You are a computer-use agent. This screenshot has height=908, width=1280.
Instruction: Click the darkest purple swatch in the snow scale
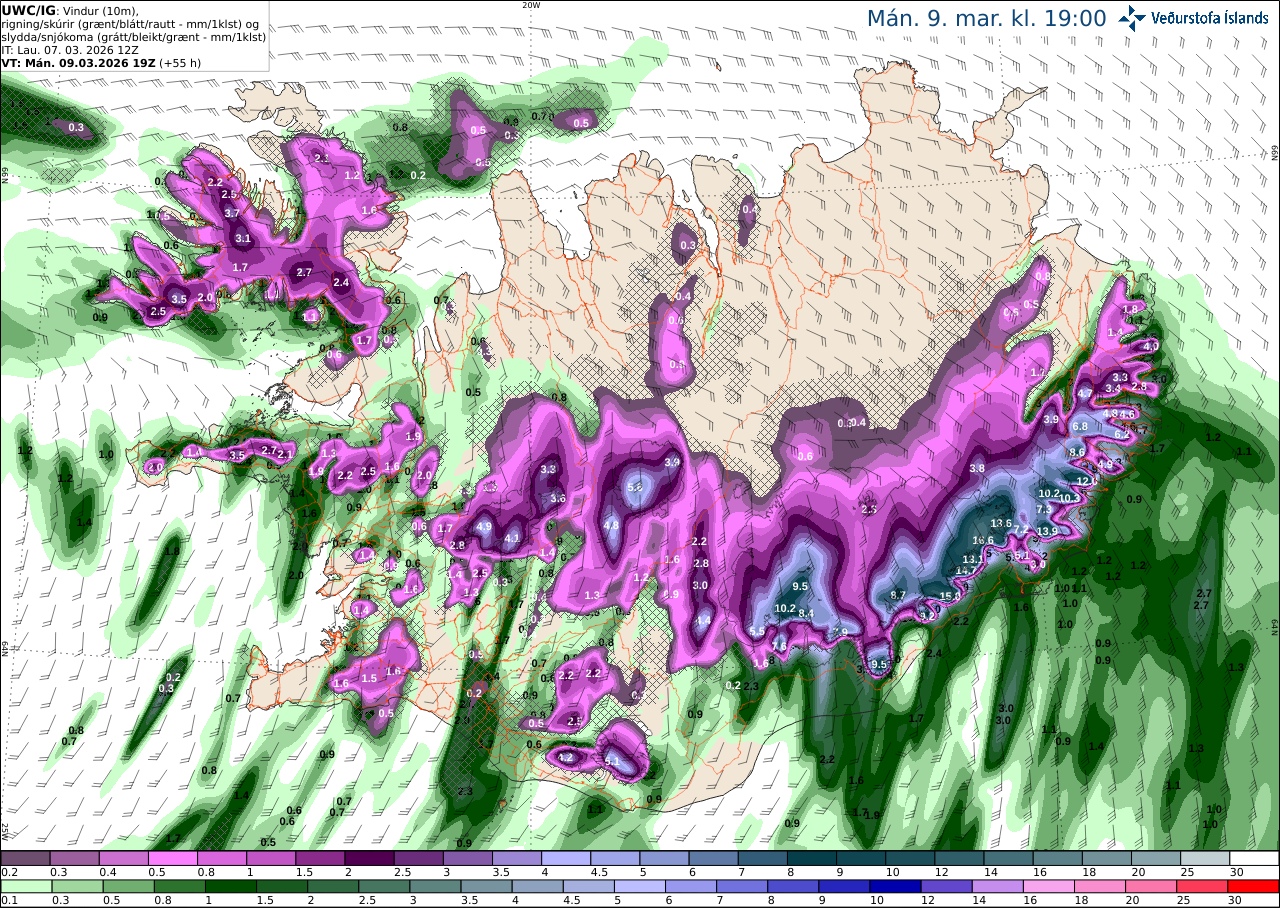[x=369, y=858]
